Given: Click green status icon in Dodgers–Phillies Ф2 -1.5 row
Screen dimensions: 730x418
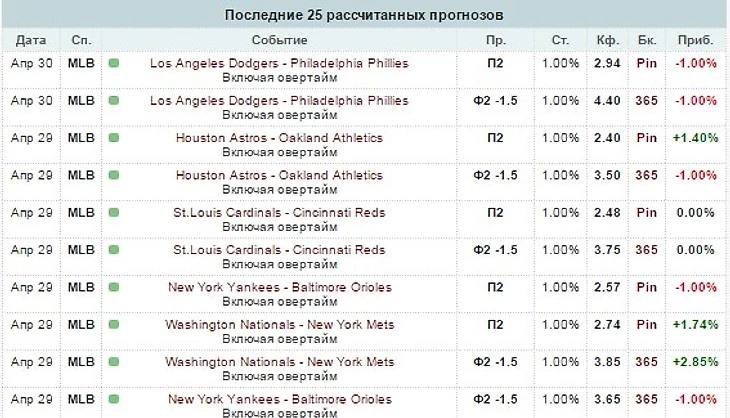Looking at the screenshot, I should tap(113, 101).
